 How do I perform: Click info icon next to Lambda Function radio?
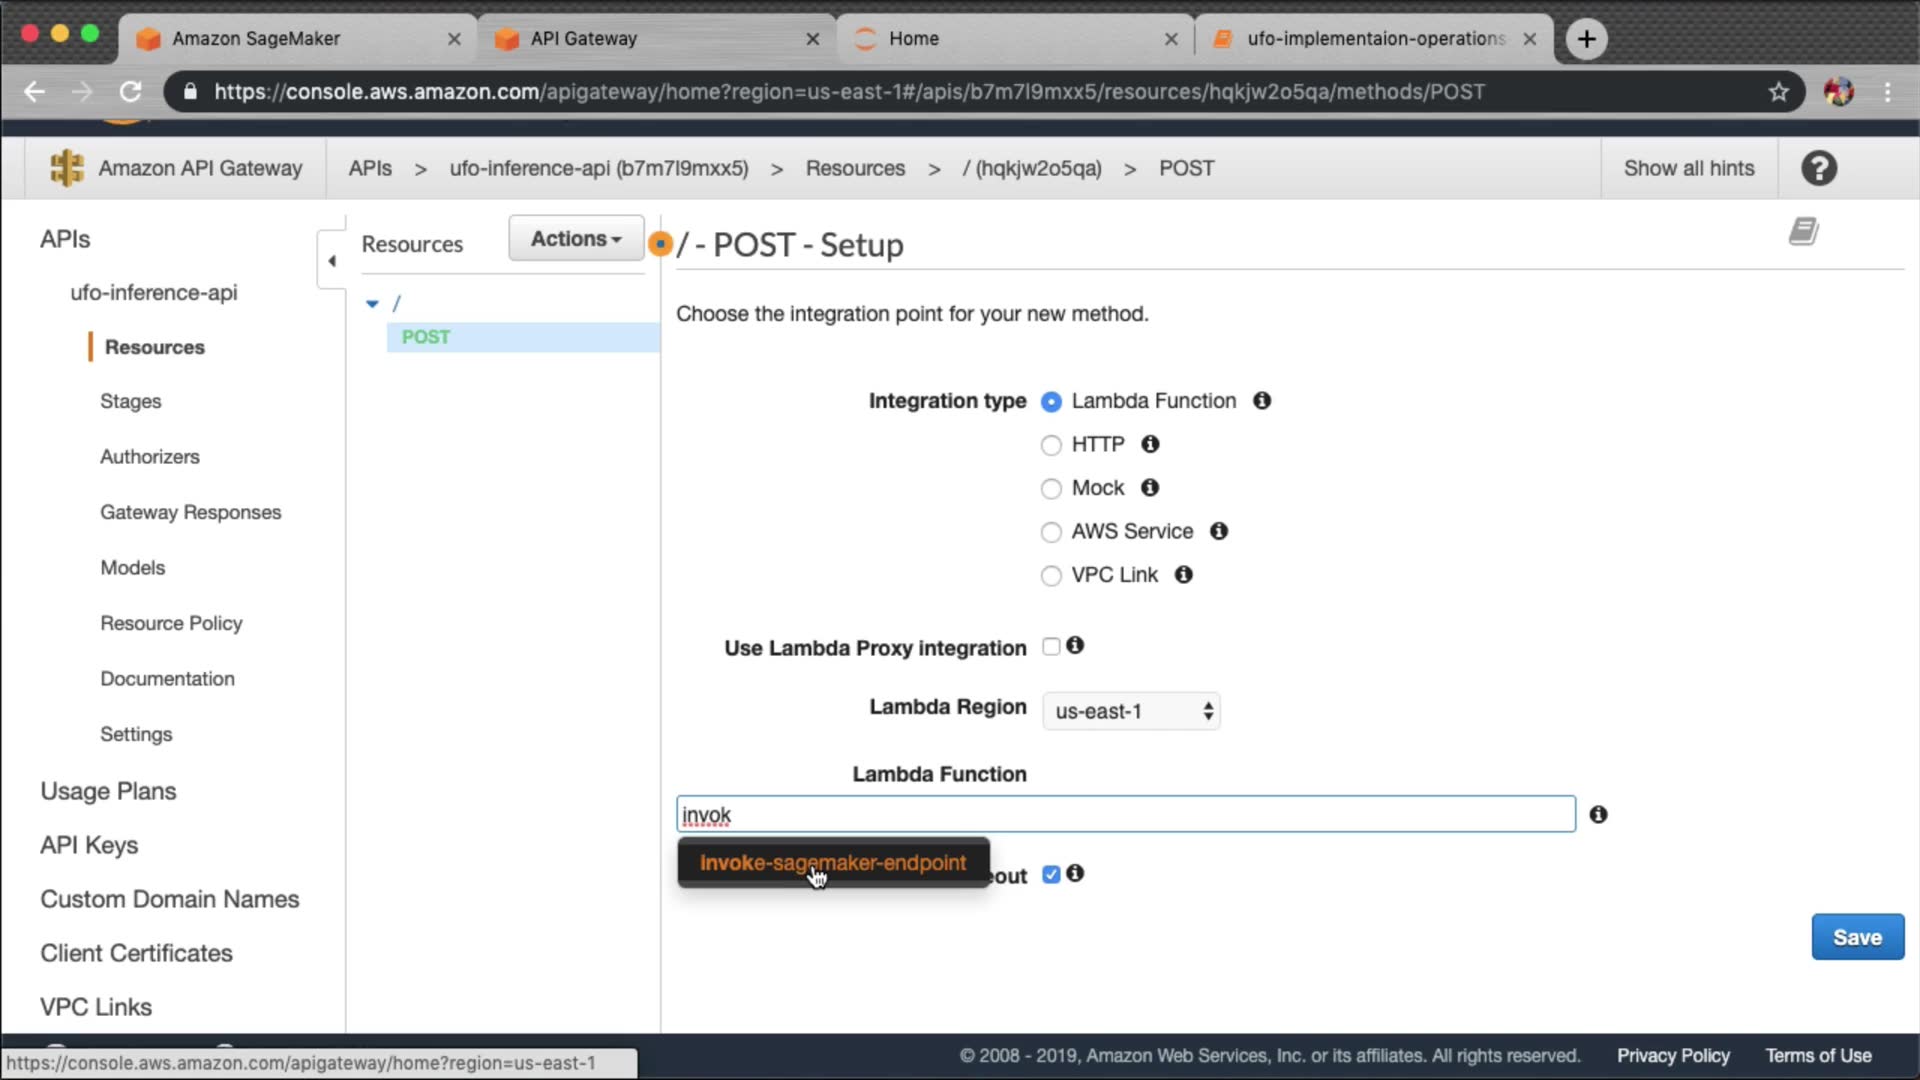(1262, 401)
